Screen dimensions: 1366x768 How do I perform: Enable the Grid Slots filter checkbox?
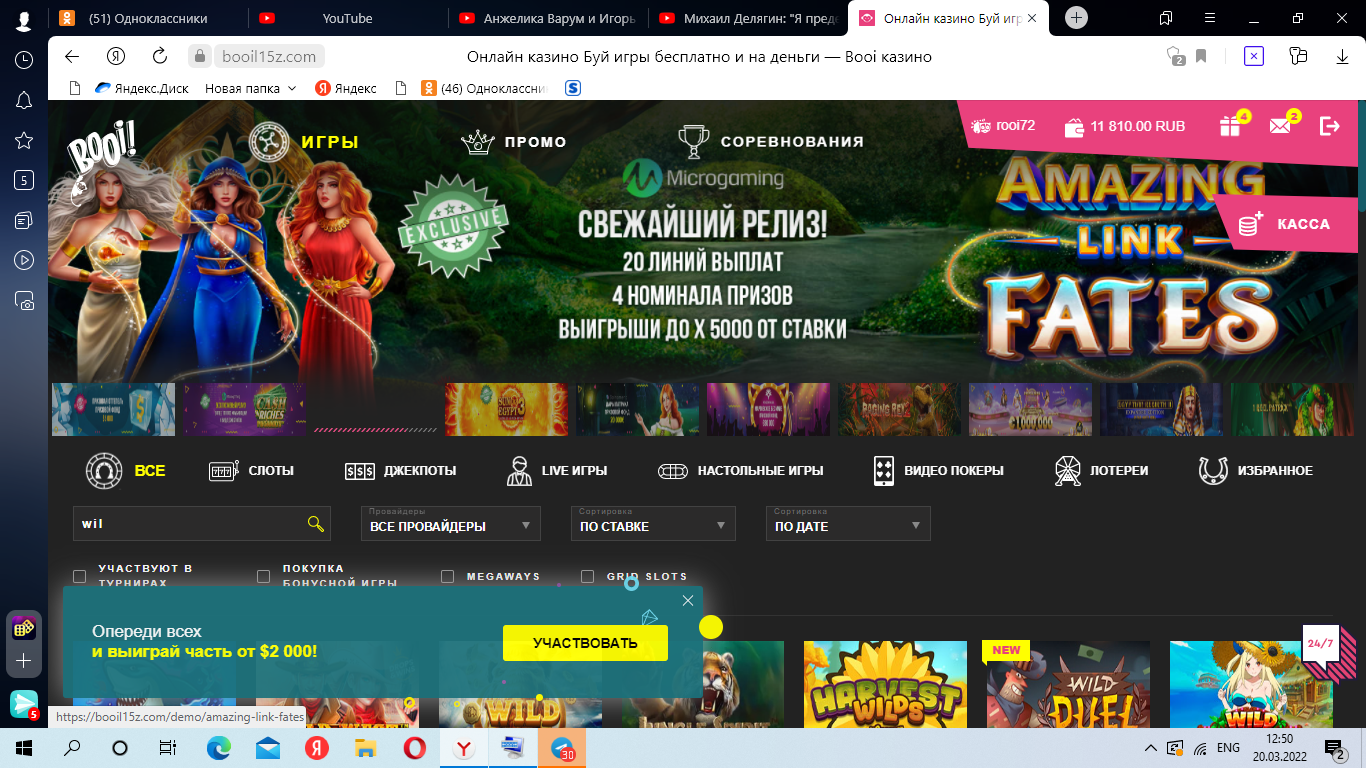coord(588,576)
